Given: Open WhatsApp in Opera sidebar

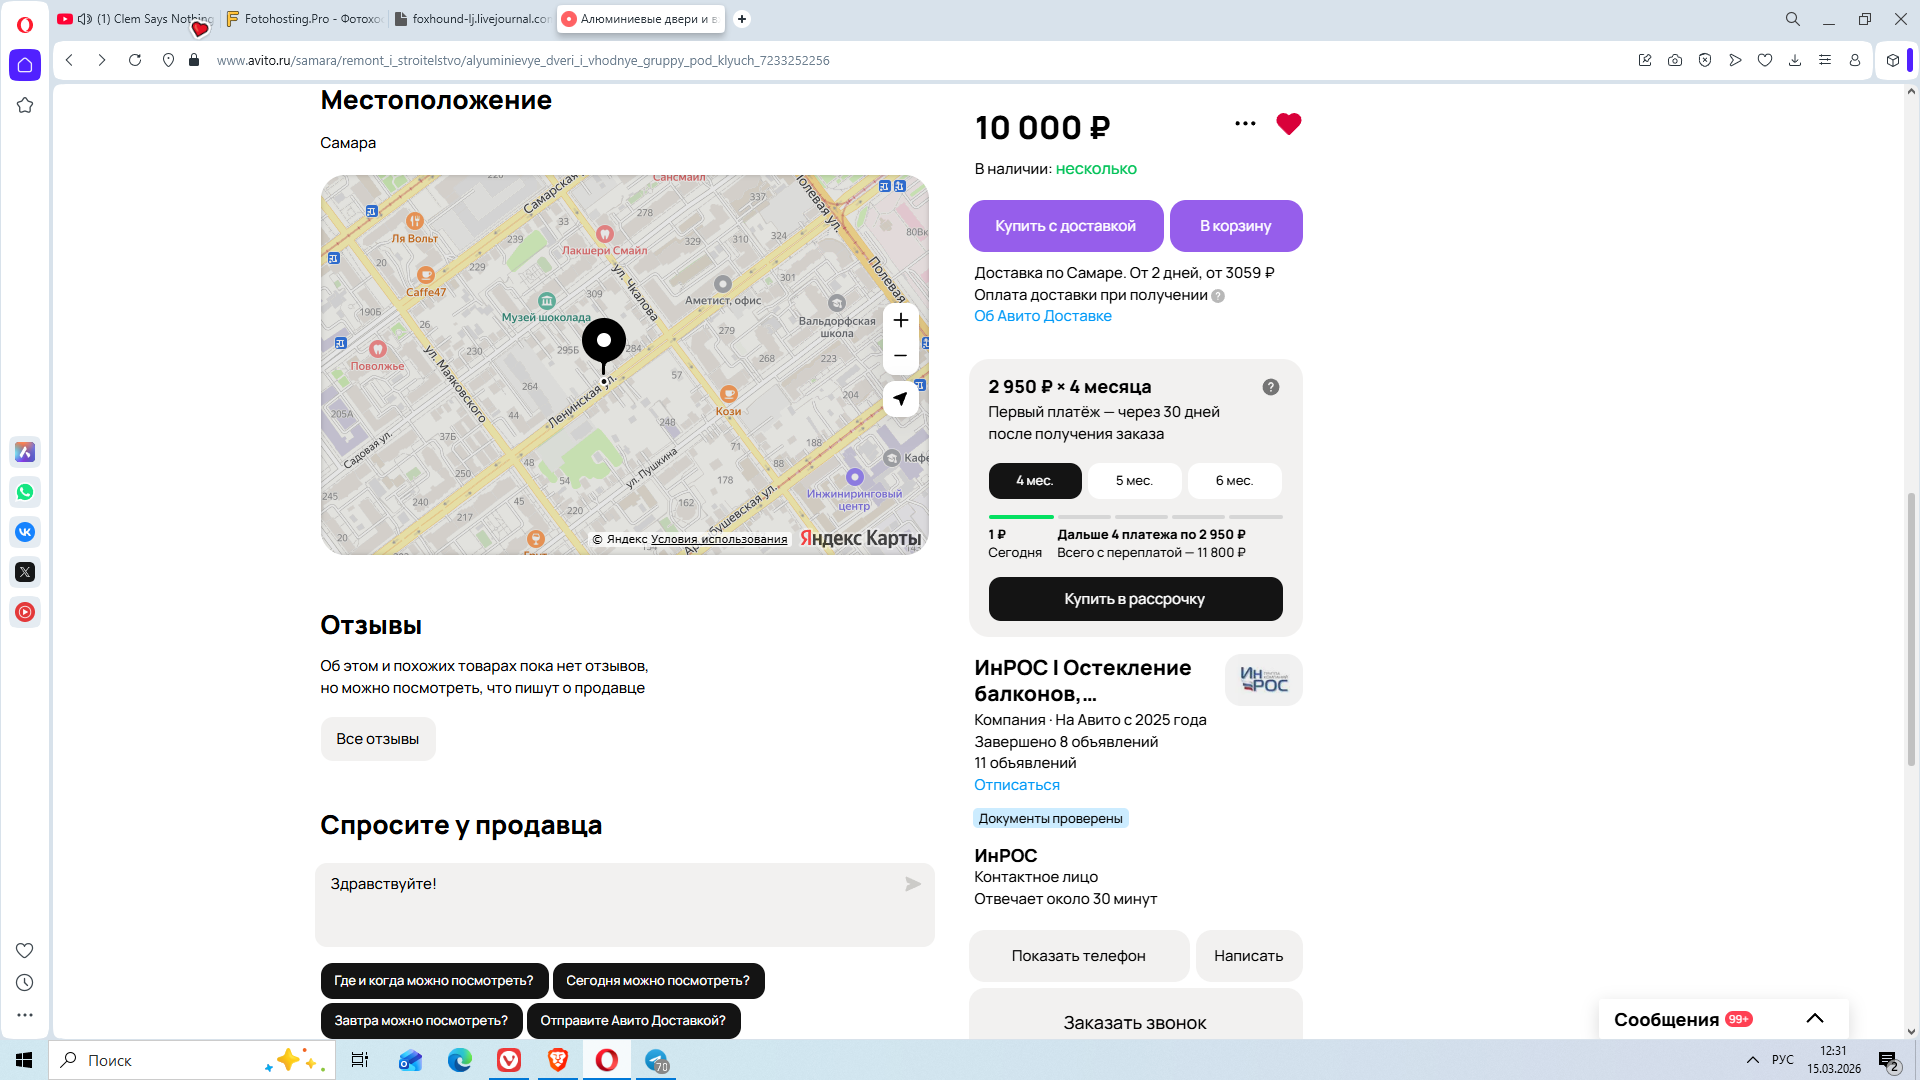Looking at the screenshot, I should tap(25, 492).
